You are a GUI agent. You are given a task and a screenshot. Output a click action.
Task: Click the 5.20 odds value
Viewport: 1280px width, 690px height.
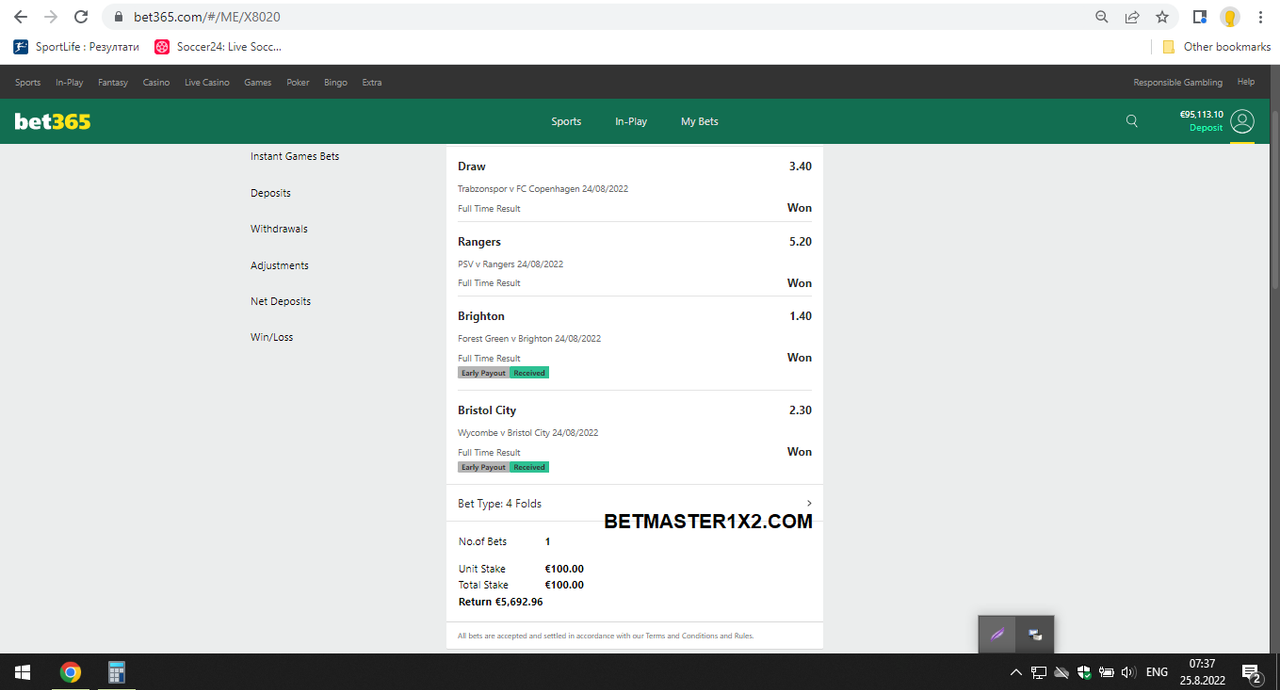[x=800, y=242]
